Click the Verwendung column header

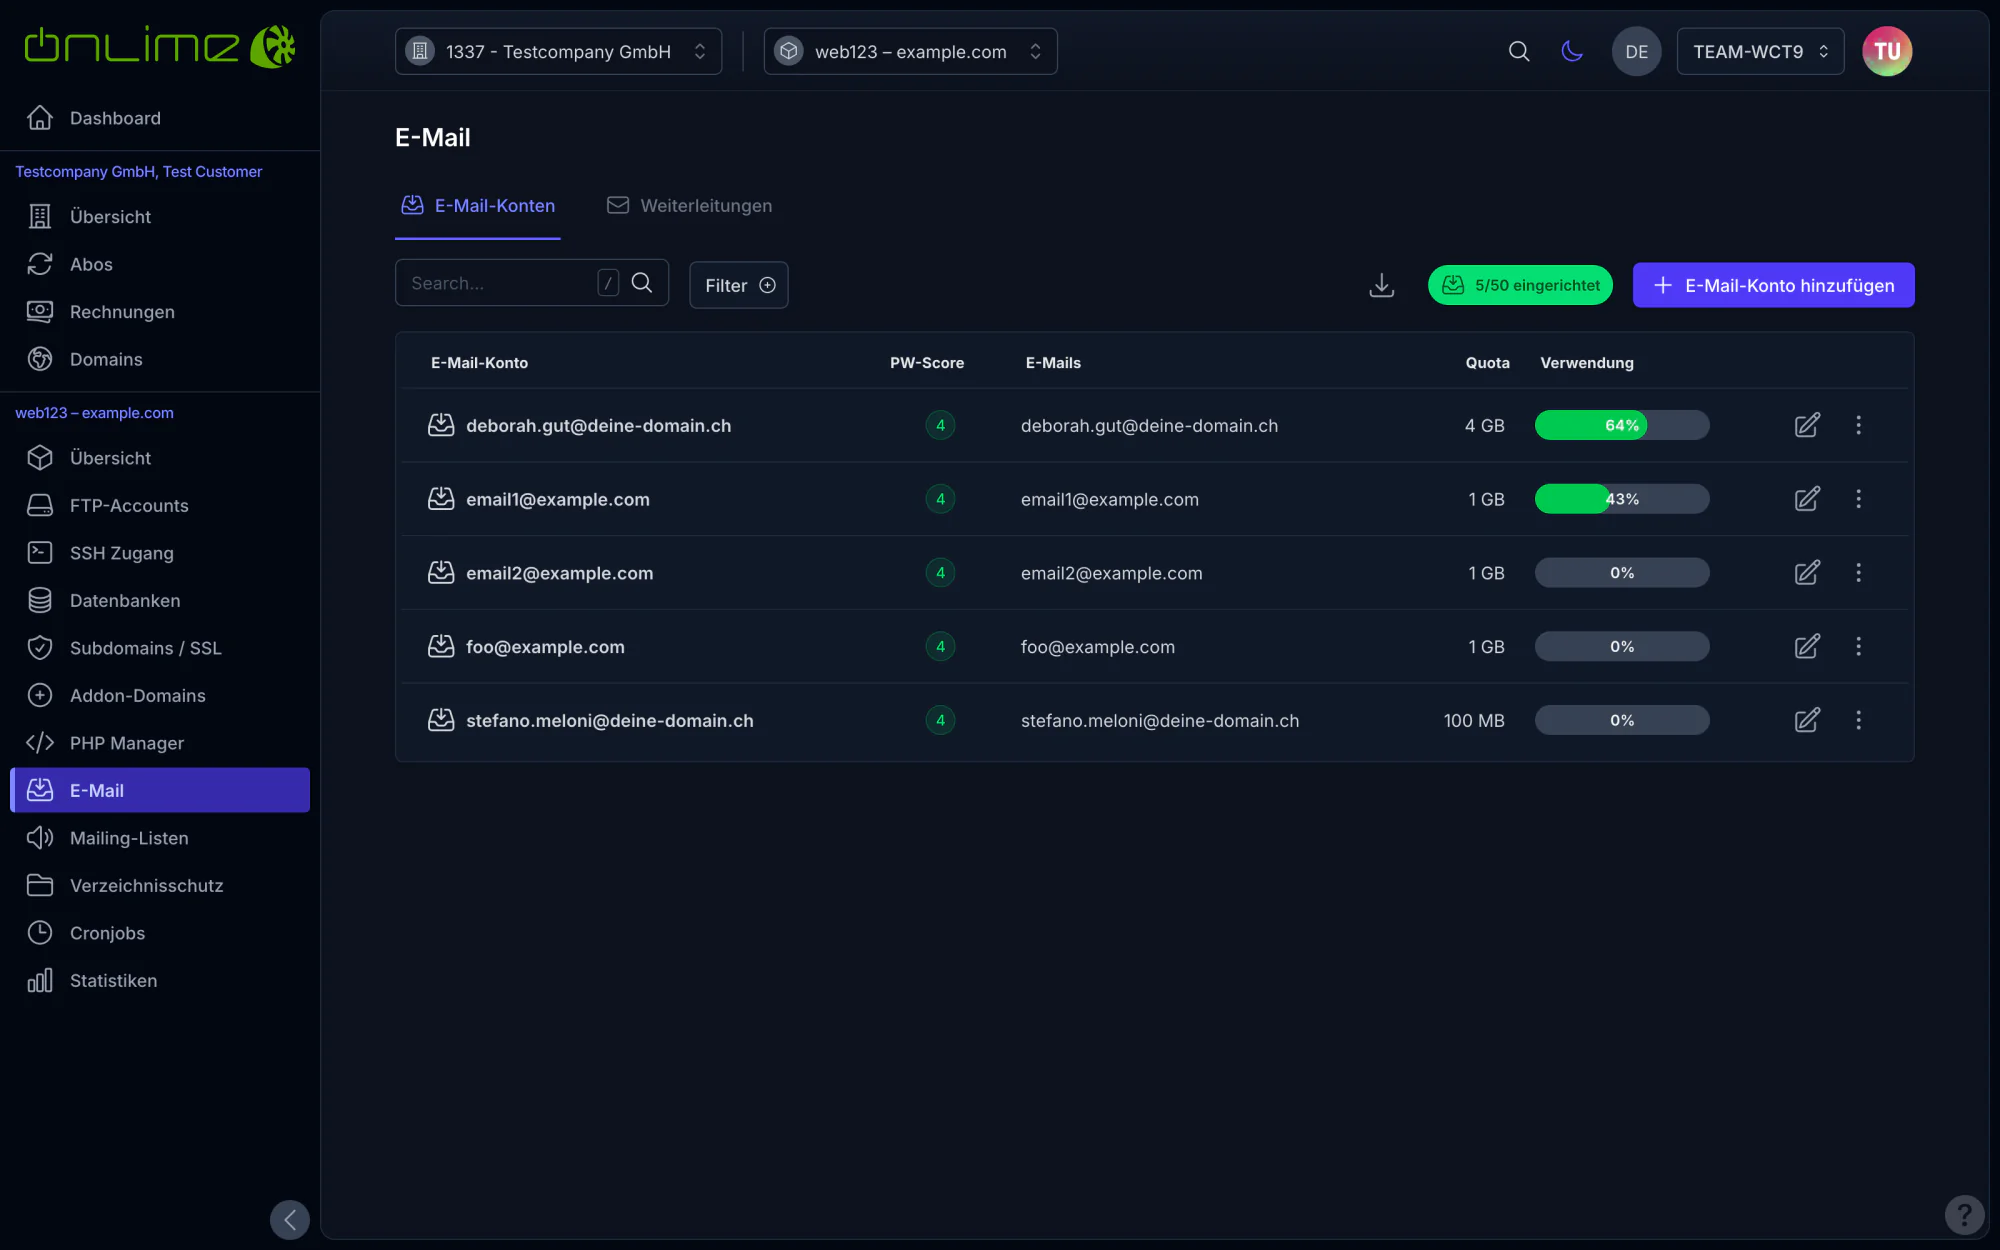pyautogui.click(x=1587, y=363)
